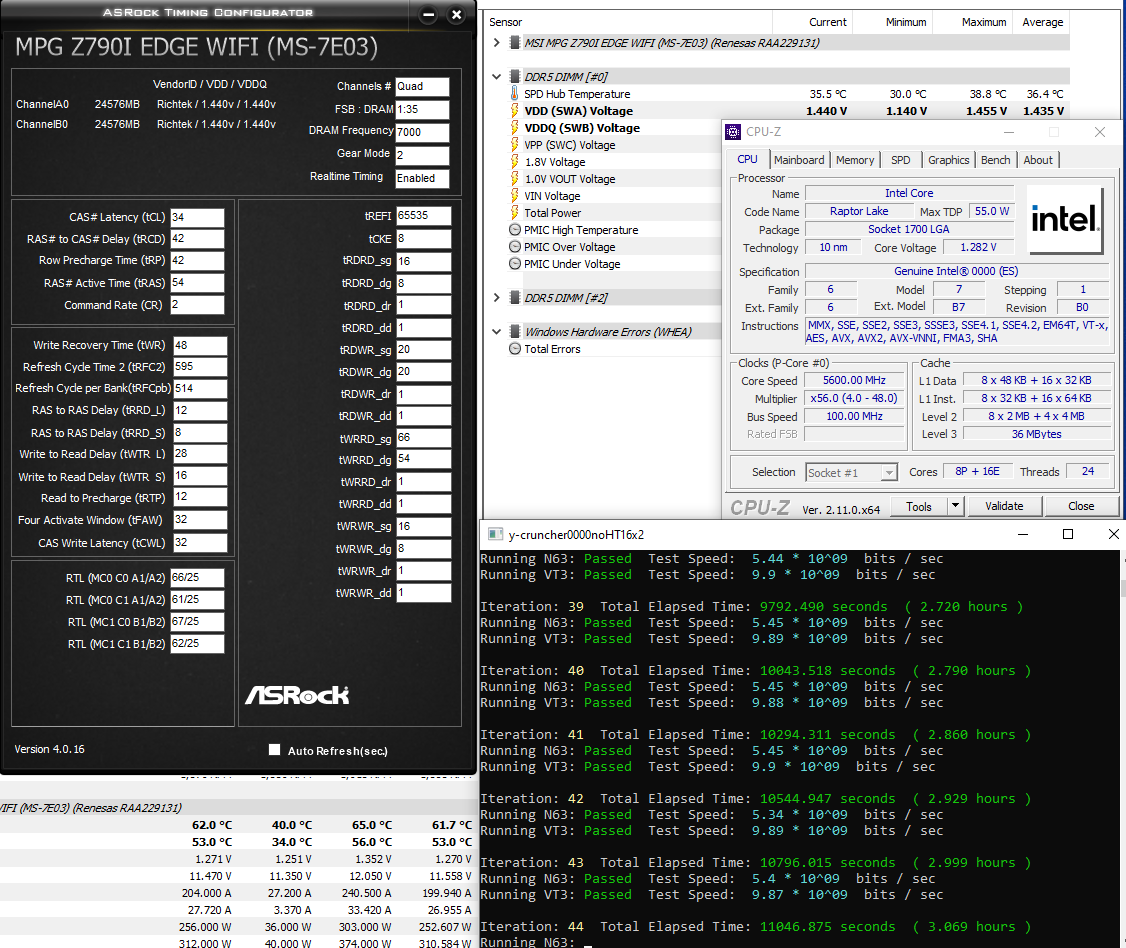Minimize the CPU-Z window
The width and height of the screenshot is (1126, 948).
[x=1009, y=132]
